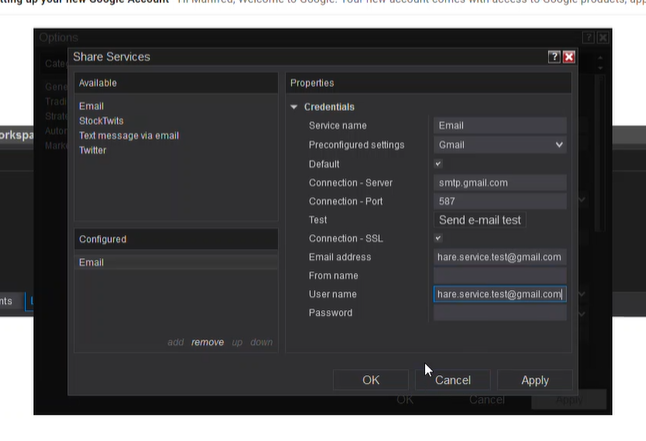Screen dimensions: 646x441
Task: Close the Share Services dialog
Action: pyautogui.click(x=569, y=57)
